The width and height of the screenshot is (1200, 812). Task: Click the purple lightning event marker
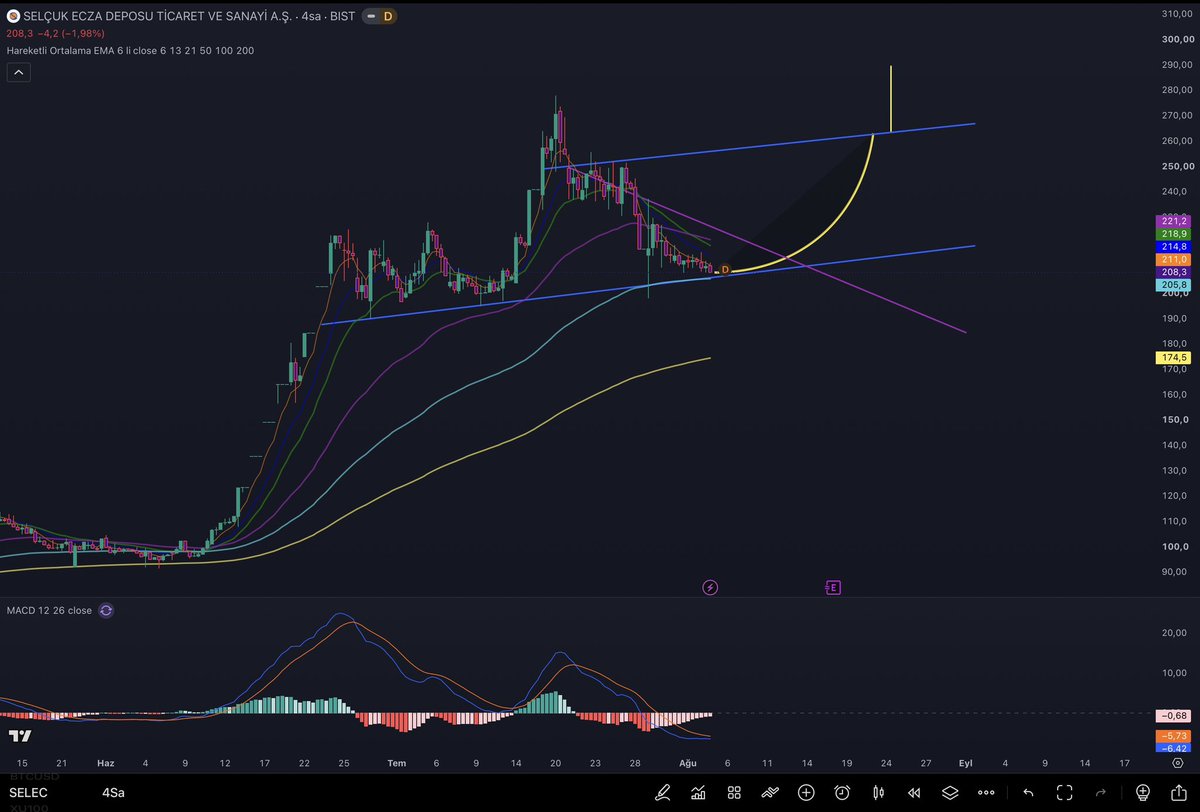pos(710,587)
